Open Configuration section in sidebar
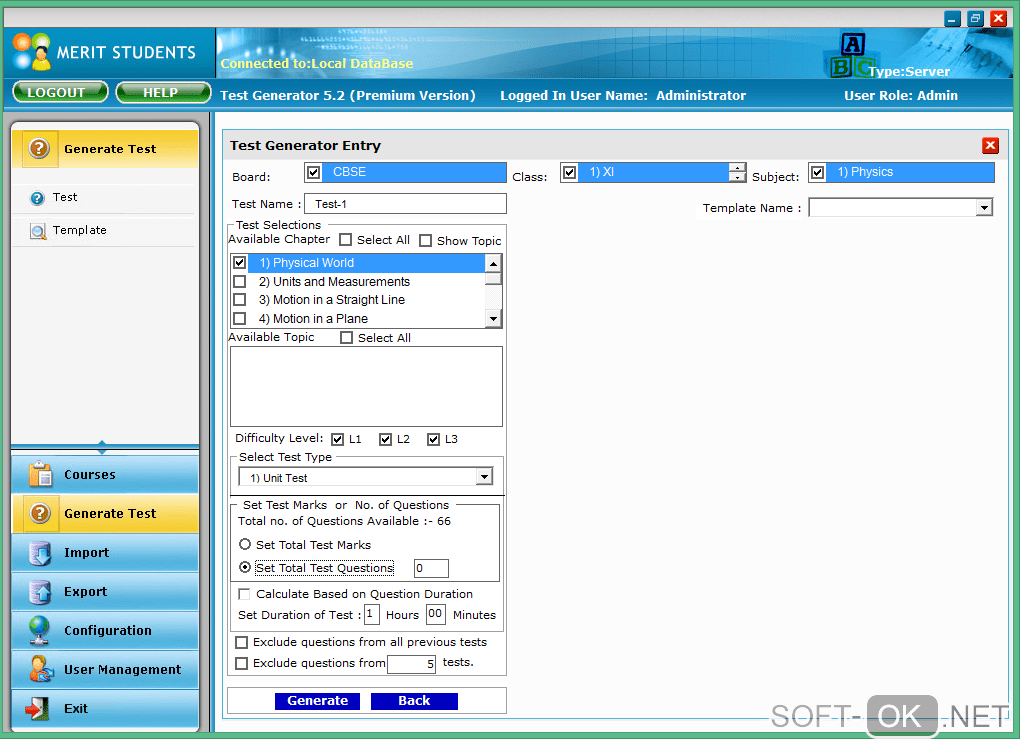1020x741 pixels. tap(105, 630)
